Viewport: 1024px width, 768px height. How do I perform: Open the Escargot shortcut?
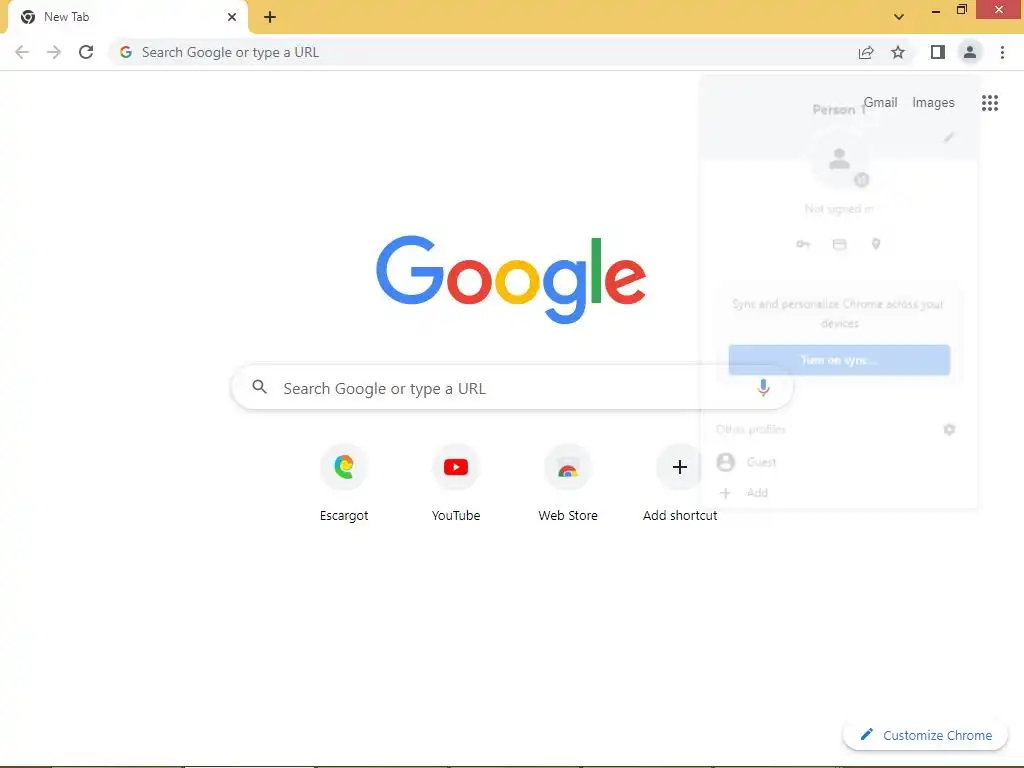coord(344,484)
